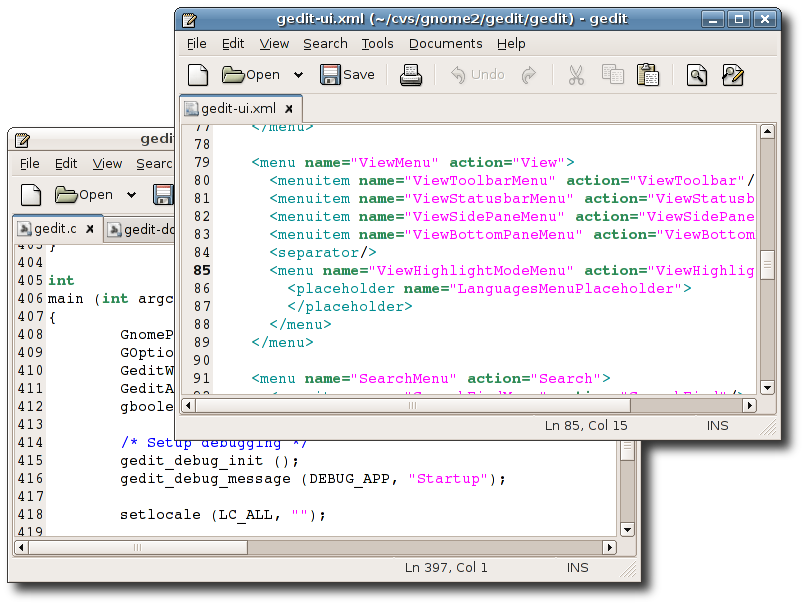Screen dimensions: 805x606
Task: Click Open in the front gedit window
Action: point(251,75)
